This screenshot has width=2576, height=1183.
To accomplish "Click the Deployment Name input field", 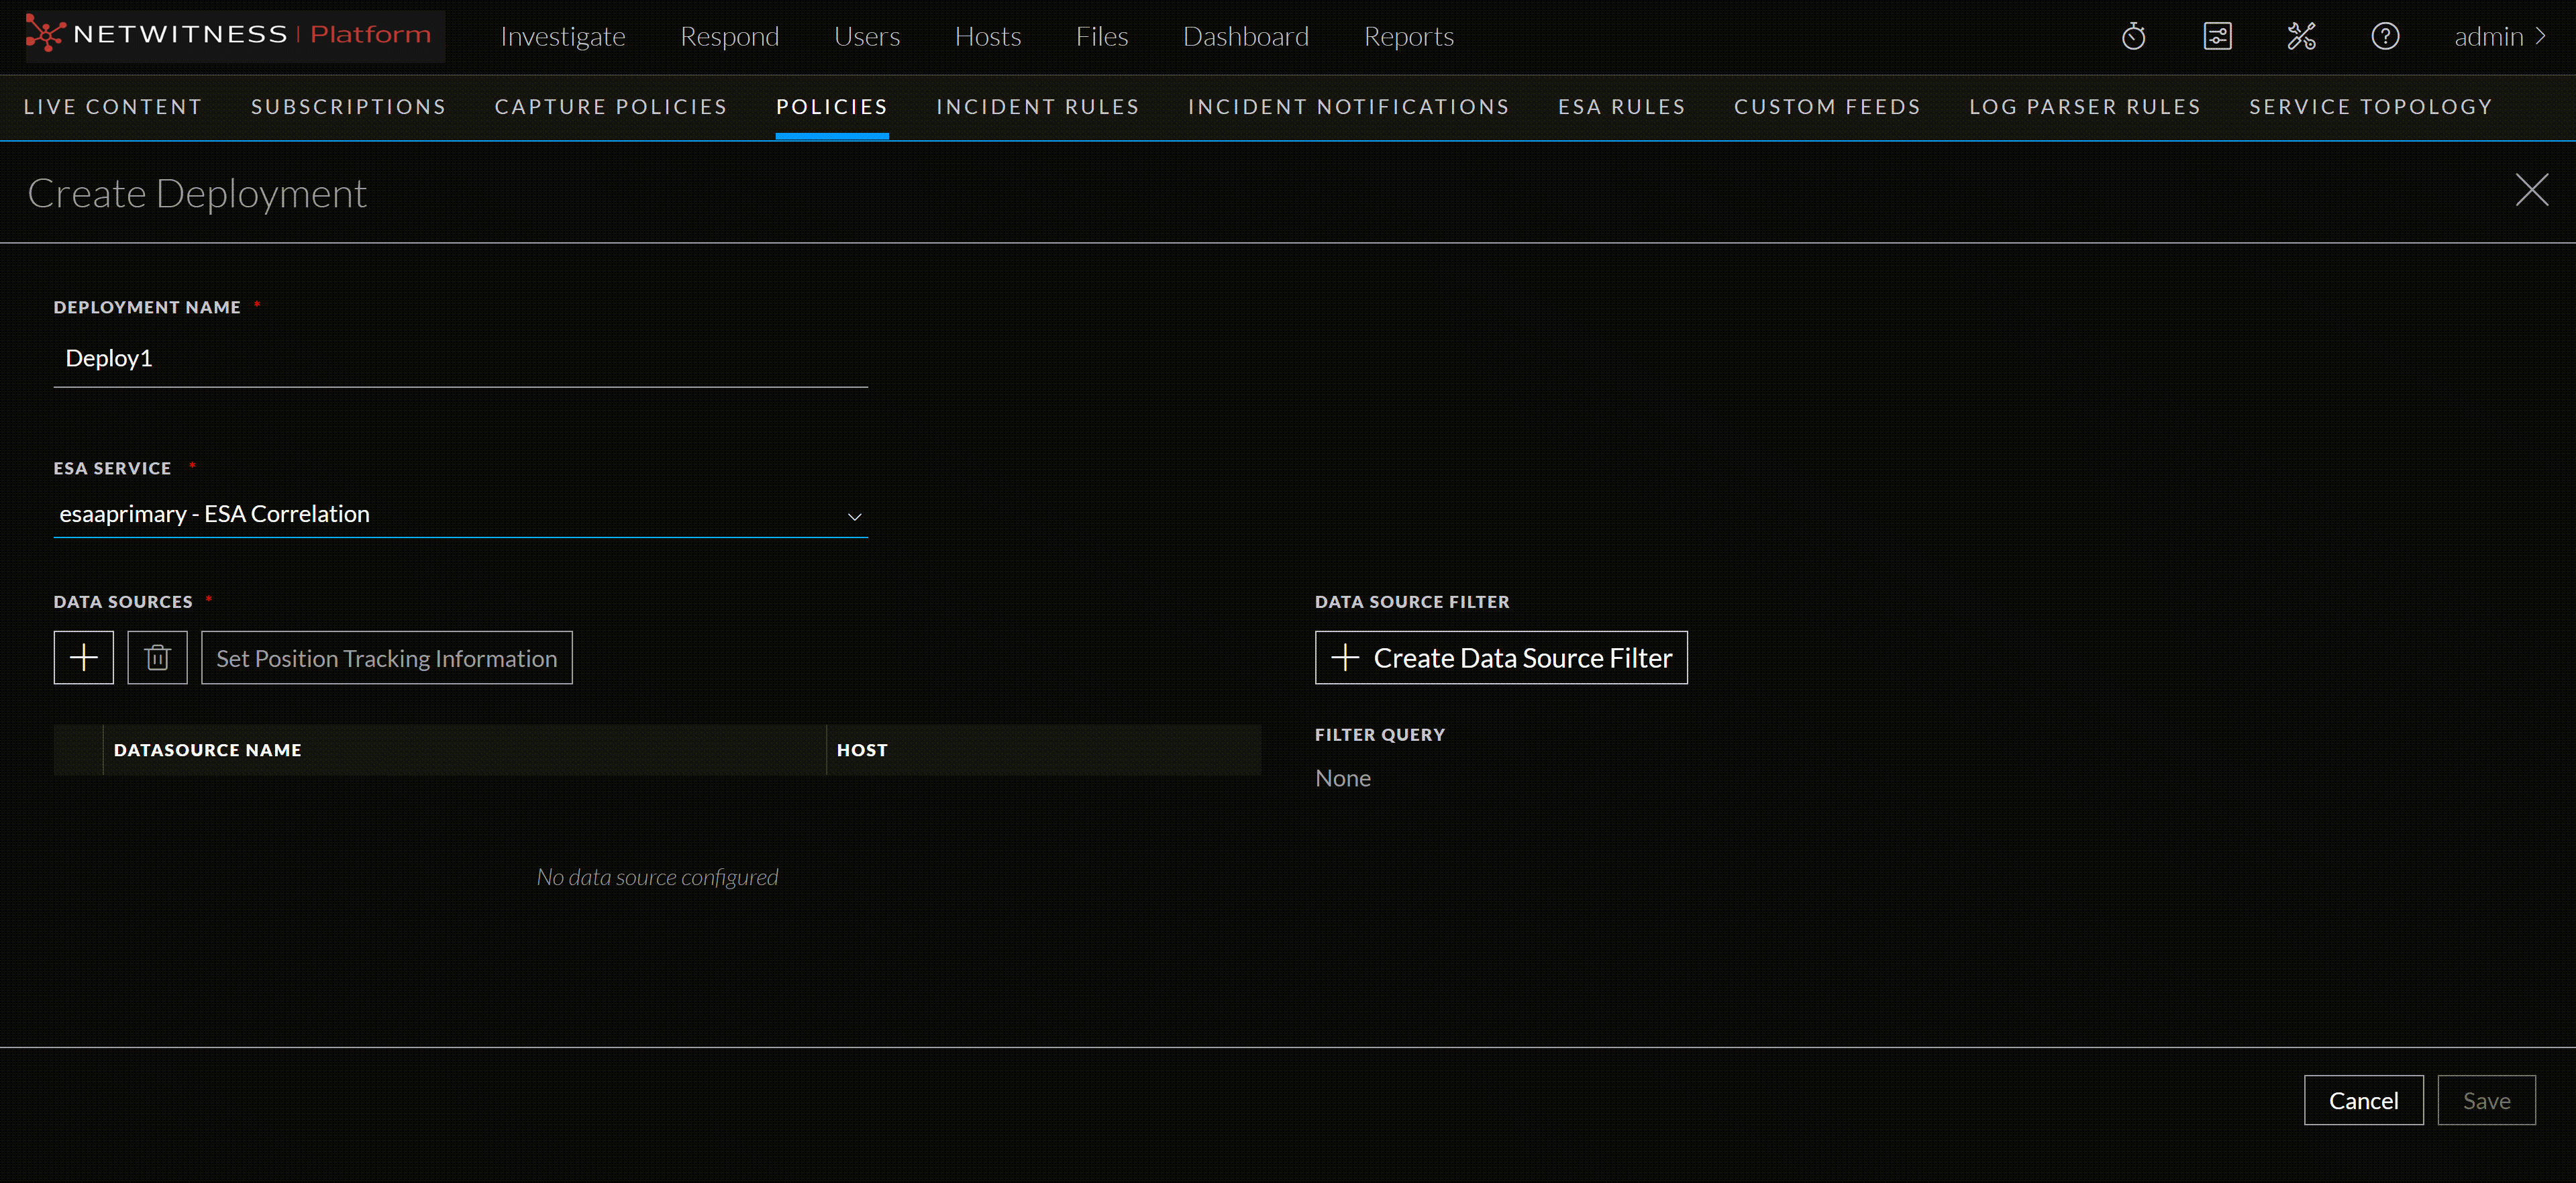I will [460, 359].
